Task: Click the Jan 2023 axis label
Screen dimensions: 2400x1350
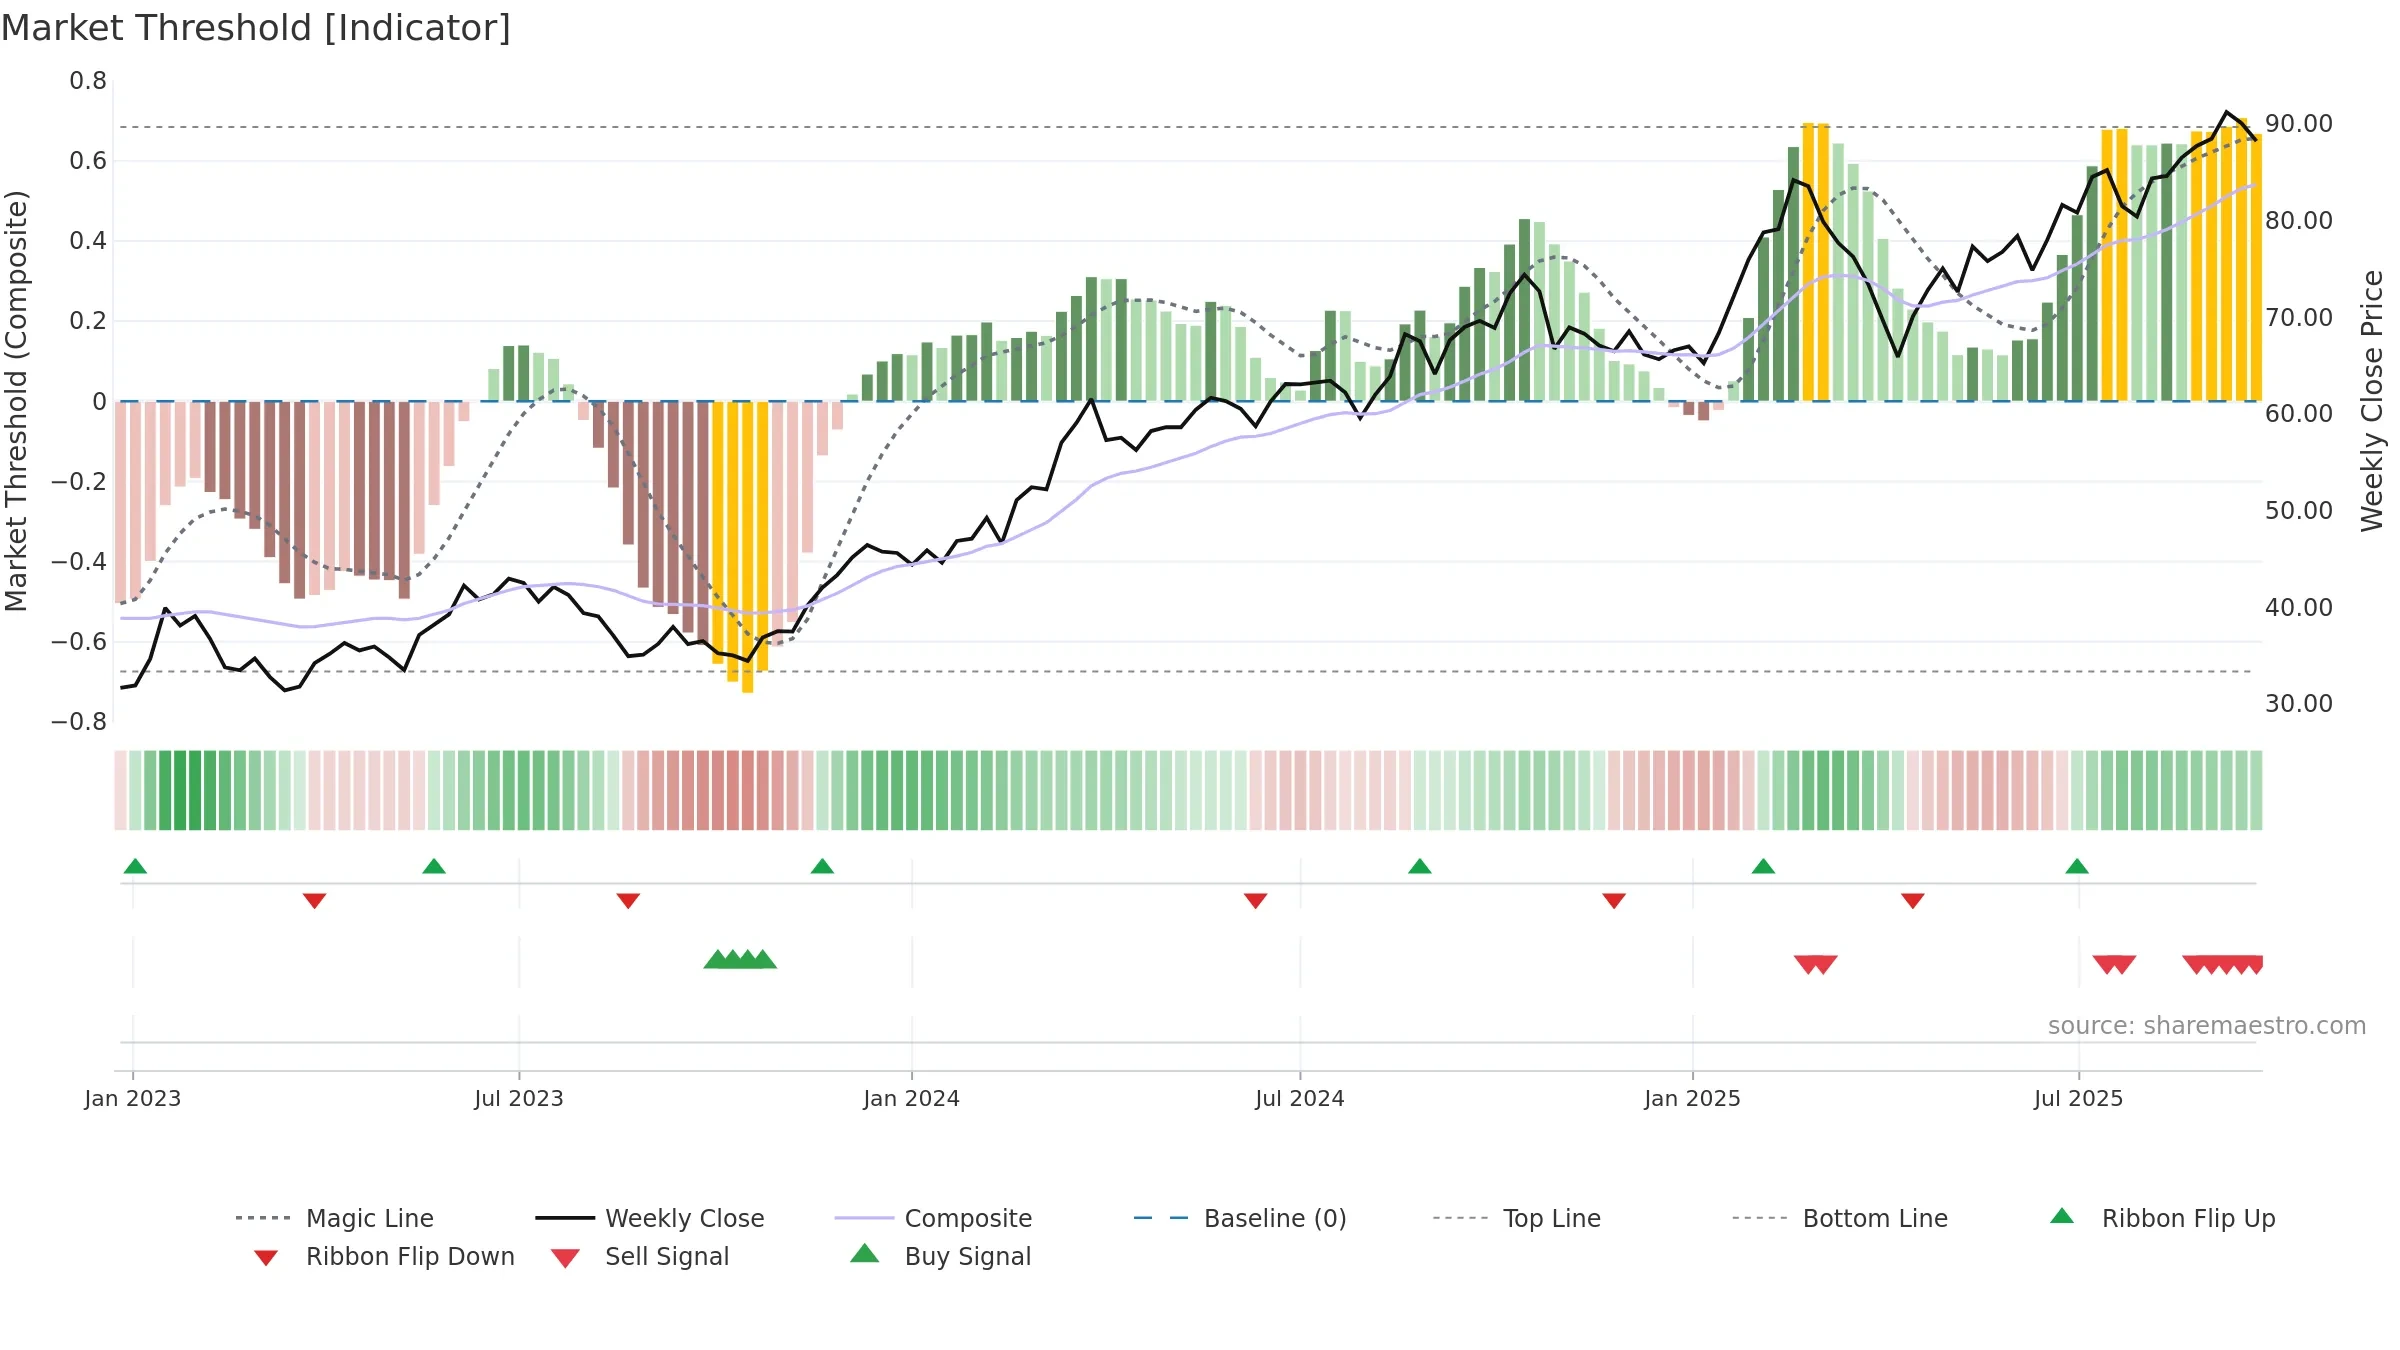Action: tap(133, 1098)
